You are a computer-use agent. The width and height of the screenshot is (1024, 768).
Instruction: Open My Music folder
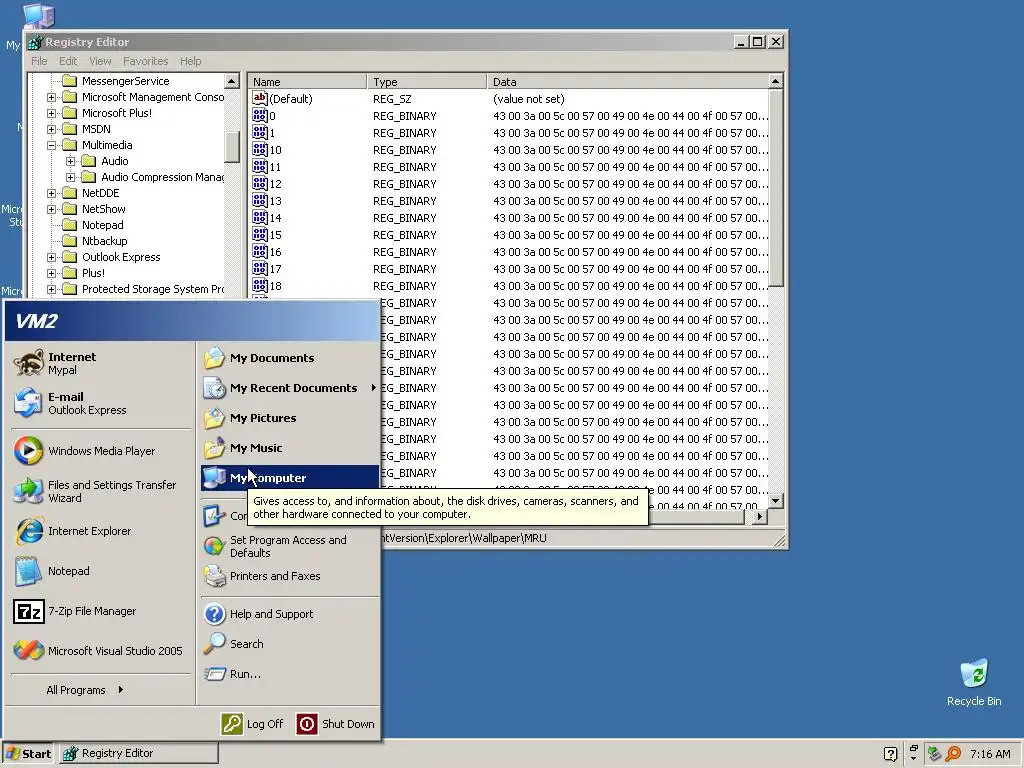(x=290, y=448)
